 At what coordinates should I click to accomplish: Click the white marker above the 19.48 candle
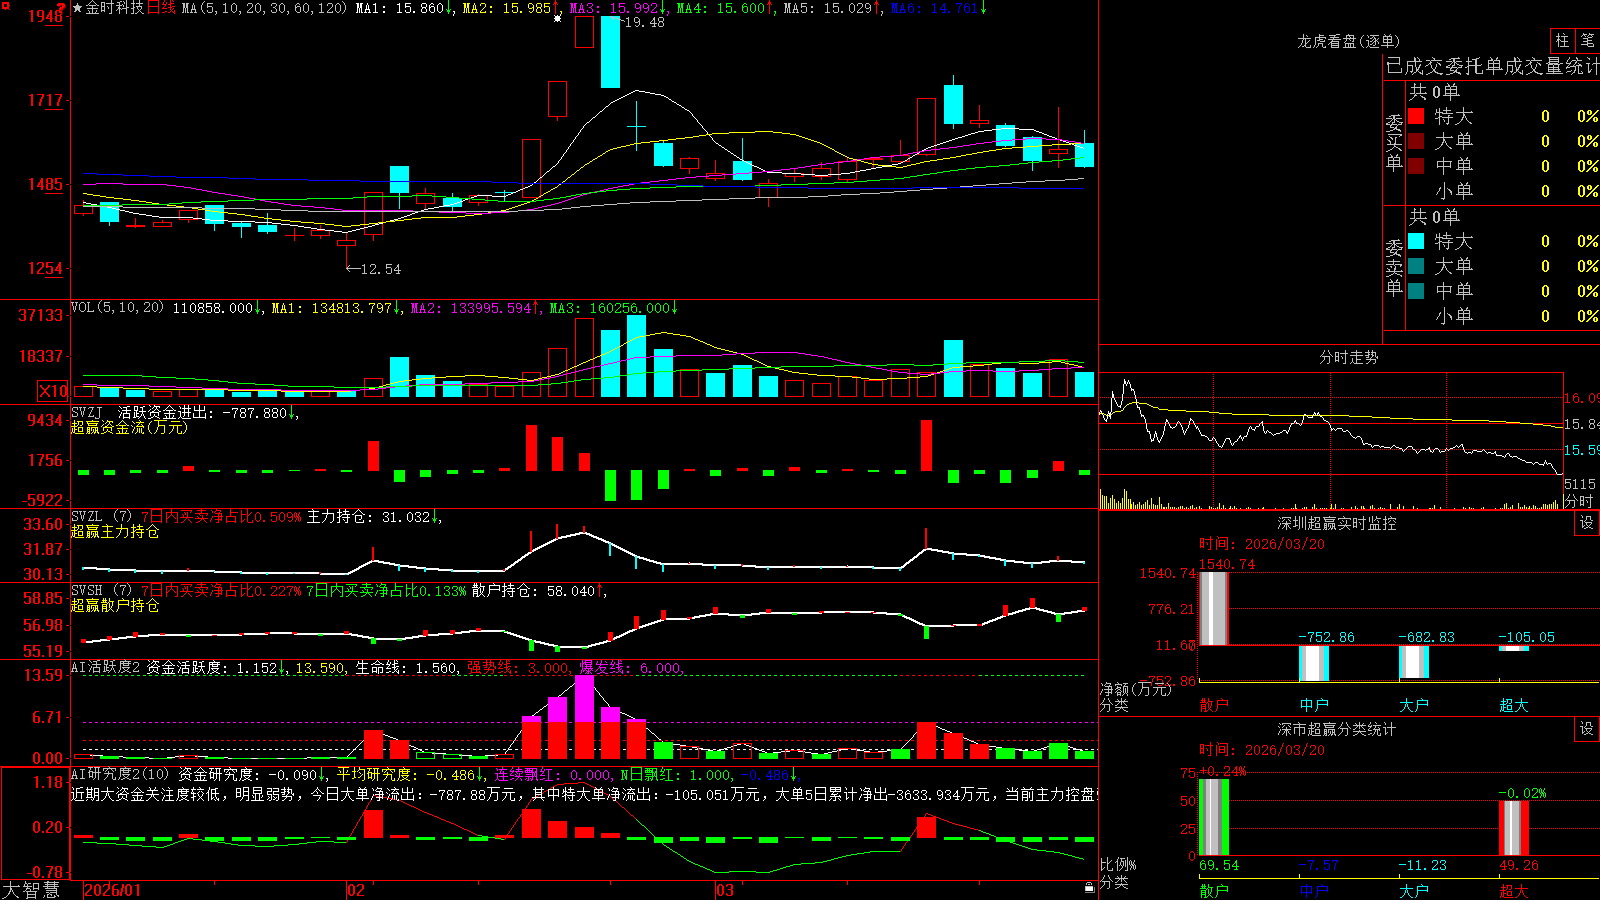click(557, 18)
